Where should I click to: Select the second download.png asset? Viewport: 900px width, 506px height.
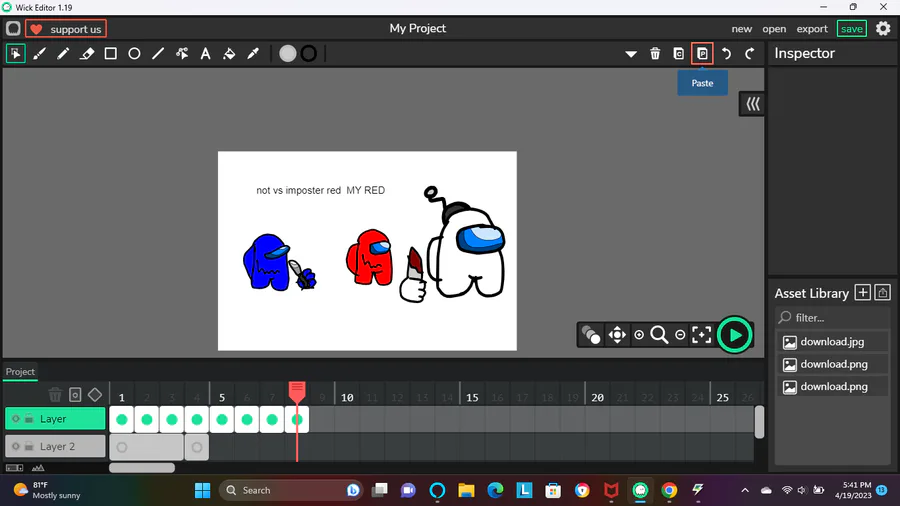tap(832, 387)
